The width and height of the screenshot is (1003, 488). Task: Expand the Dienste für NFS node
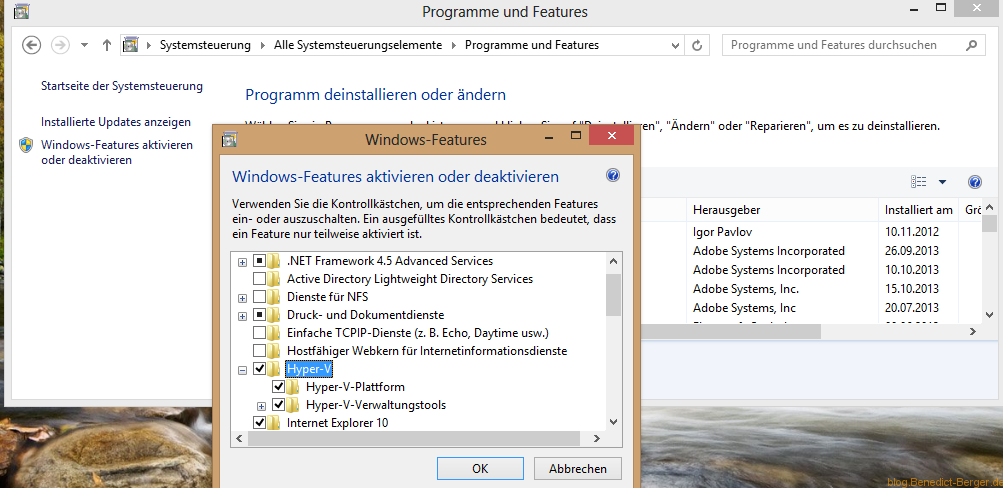[242, 298]
